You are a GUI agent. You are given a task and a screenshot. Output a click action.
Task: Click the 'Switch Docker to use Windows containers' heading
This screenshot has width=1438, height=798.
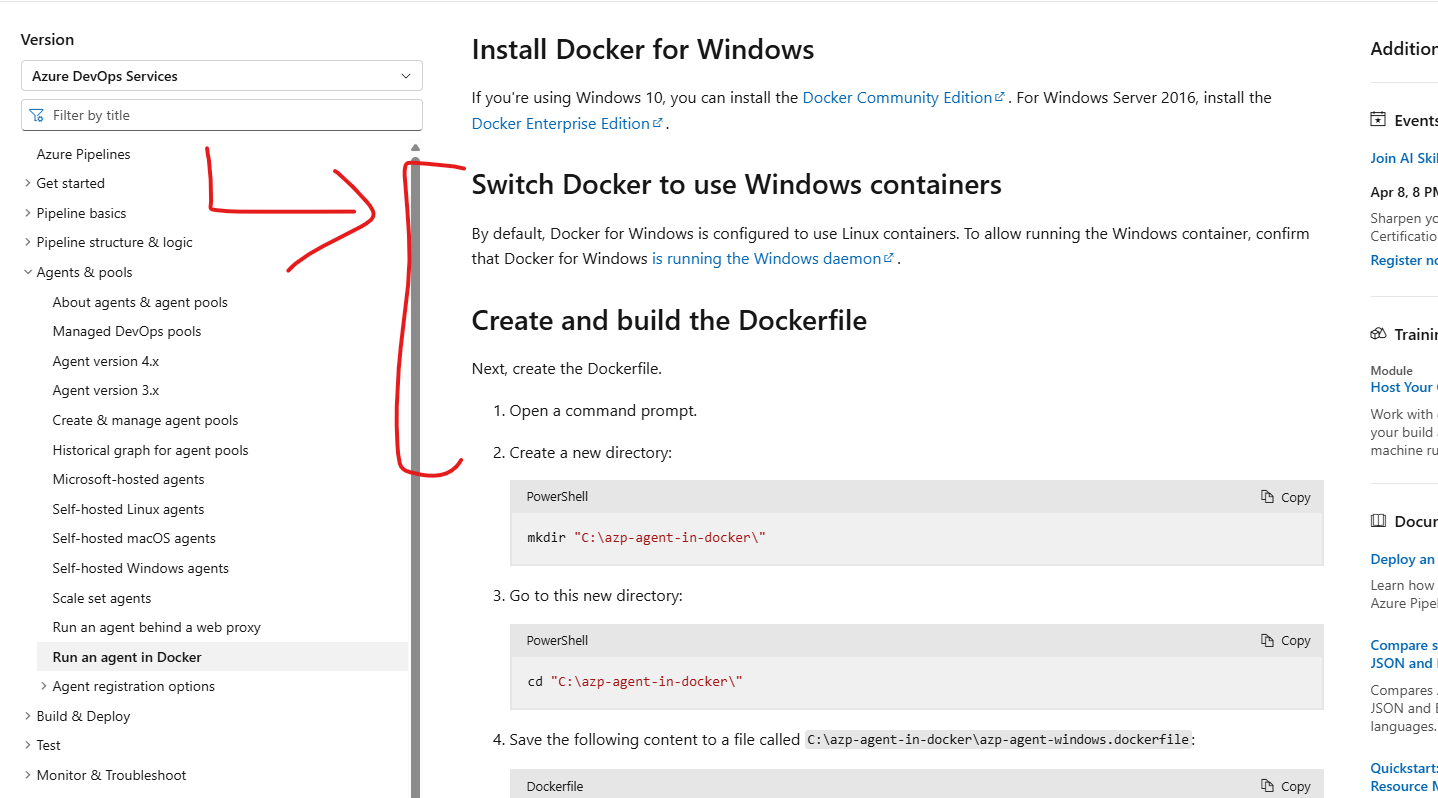click(x=737, y=185)
